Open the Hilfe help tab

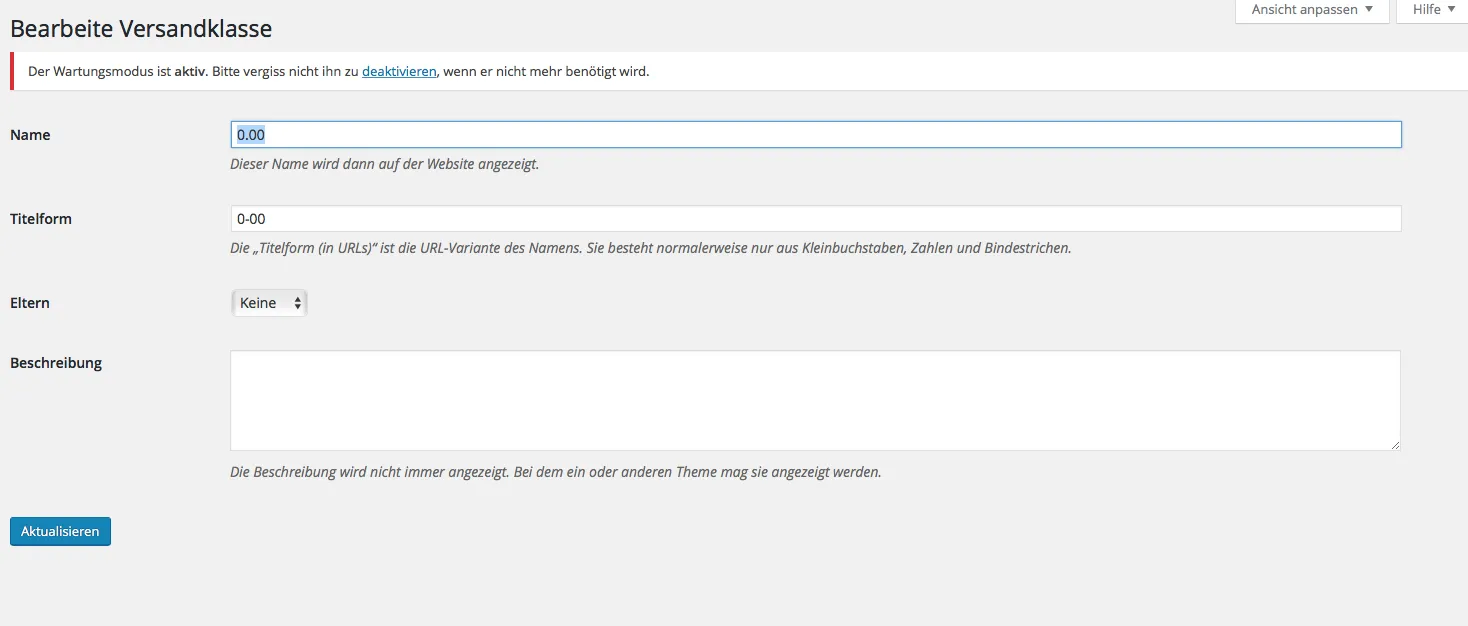click(1433, 10)
